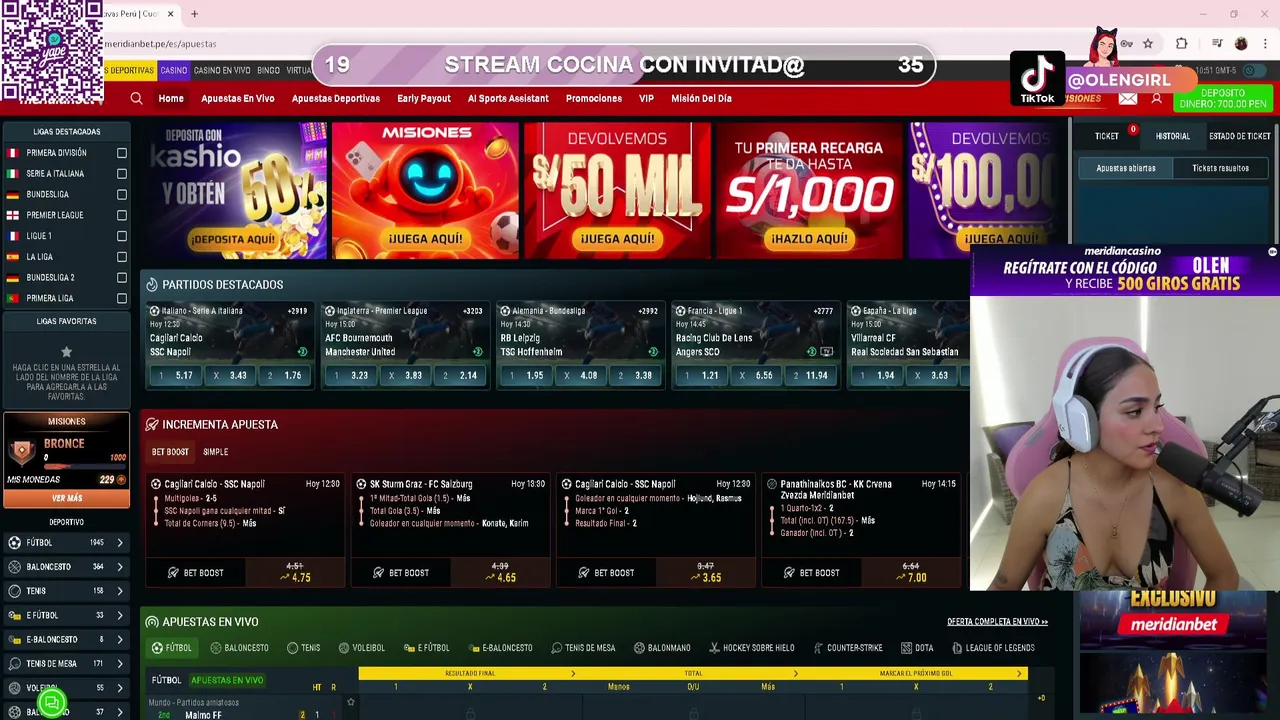
Task: Expand the E Fútbol chevron
Action: tap(120, 615)
